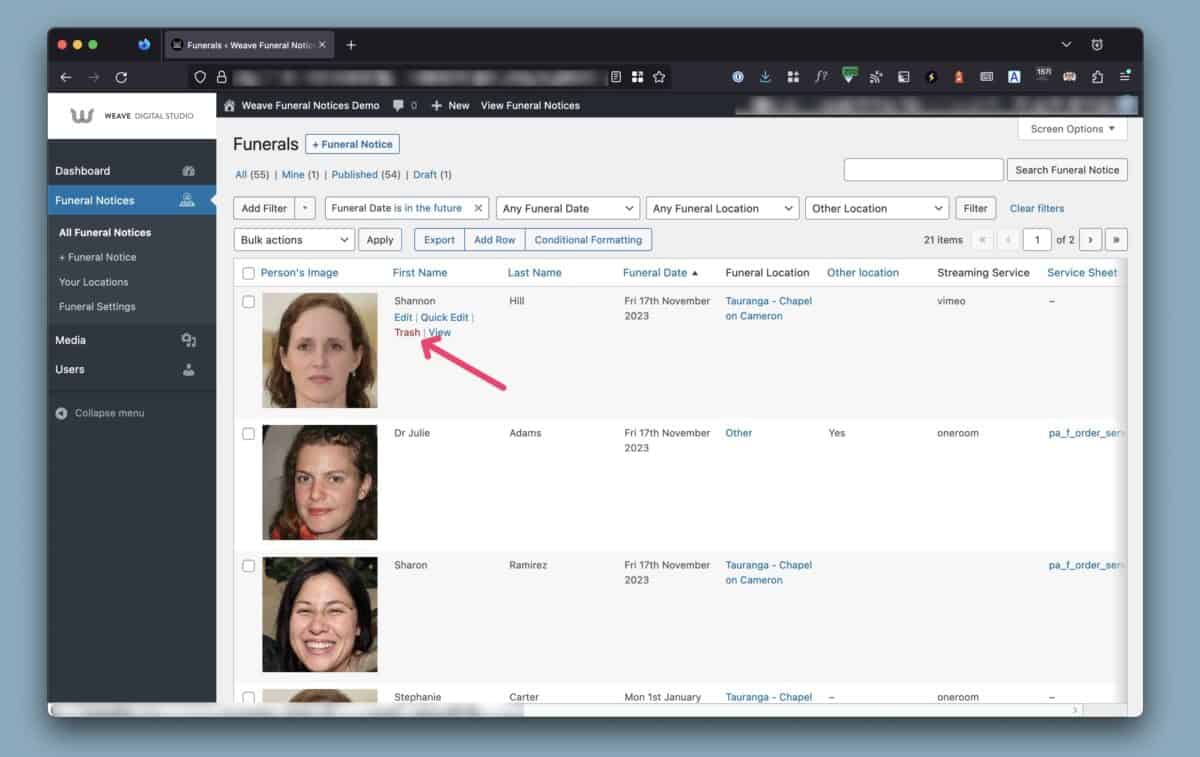Click the home icon in admin bar

229,105
